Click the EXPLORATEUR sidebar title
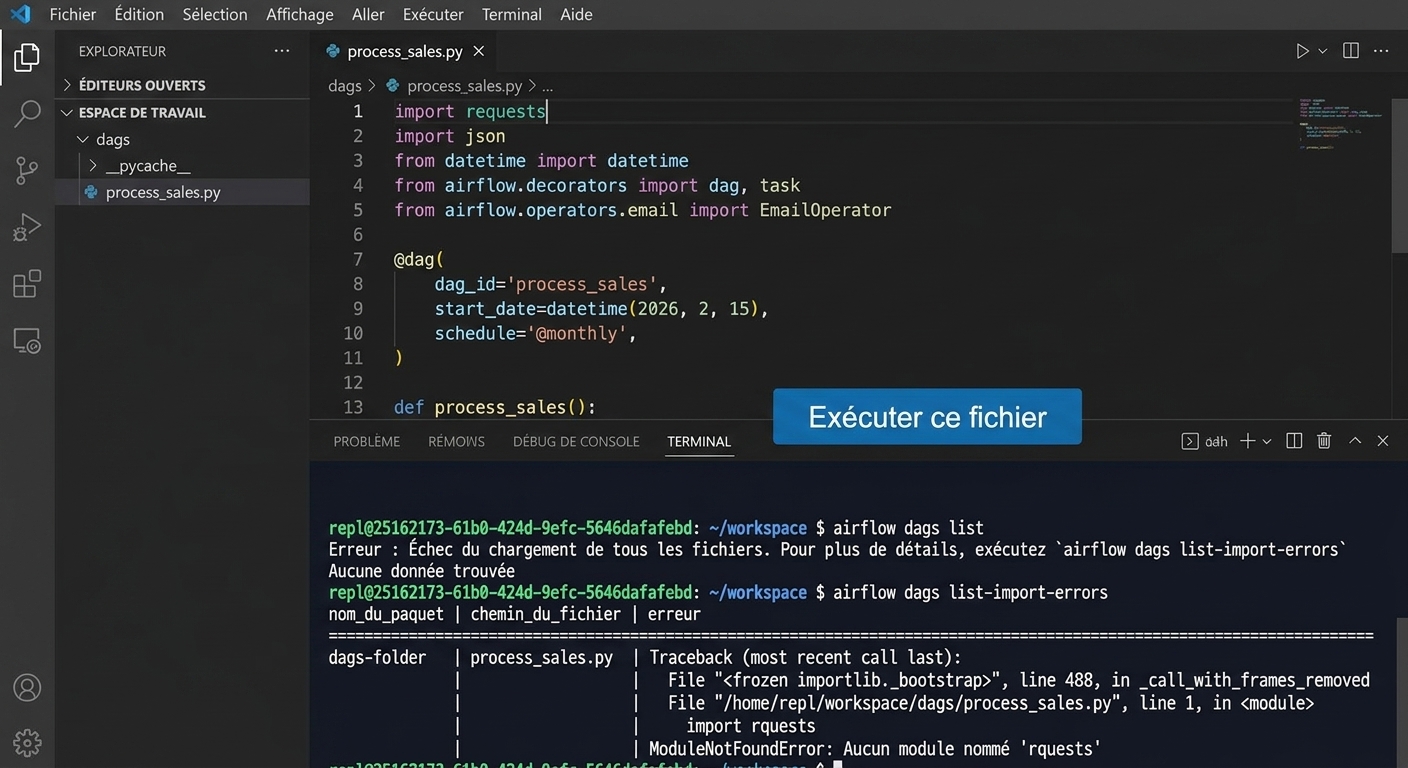Viewport: 1408px width, 768px height. coord(122,51)
